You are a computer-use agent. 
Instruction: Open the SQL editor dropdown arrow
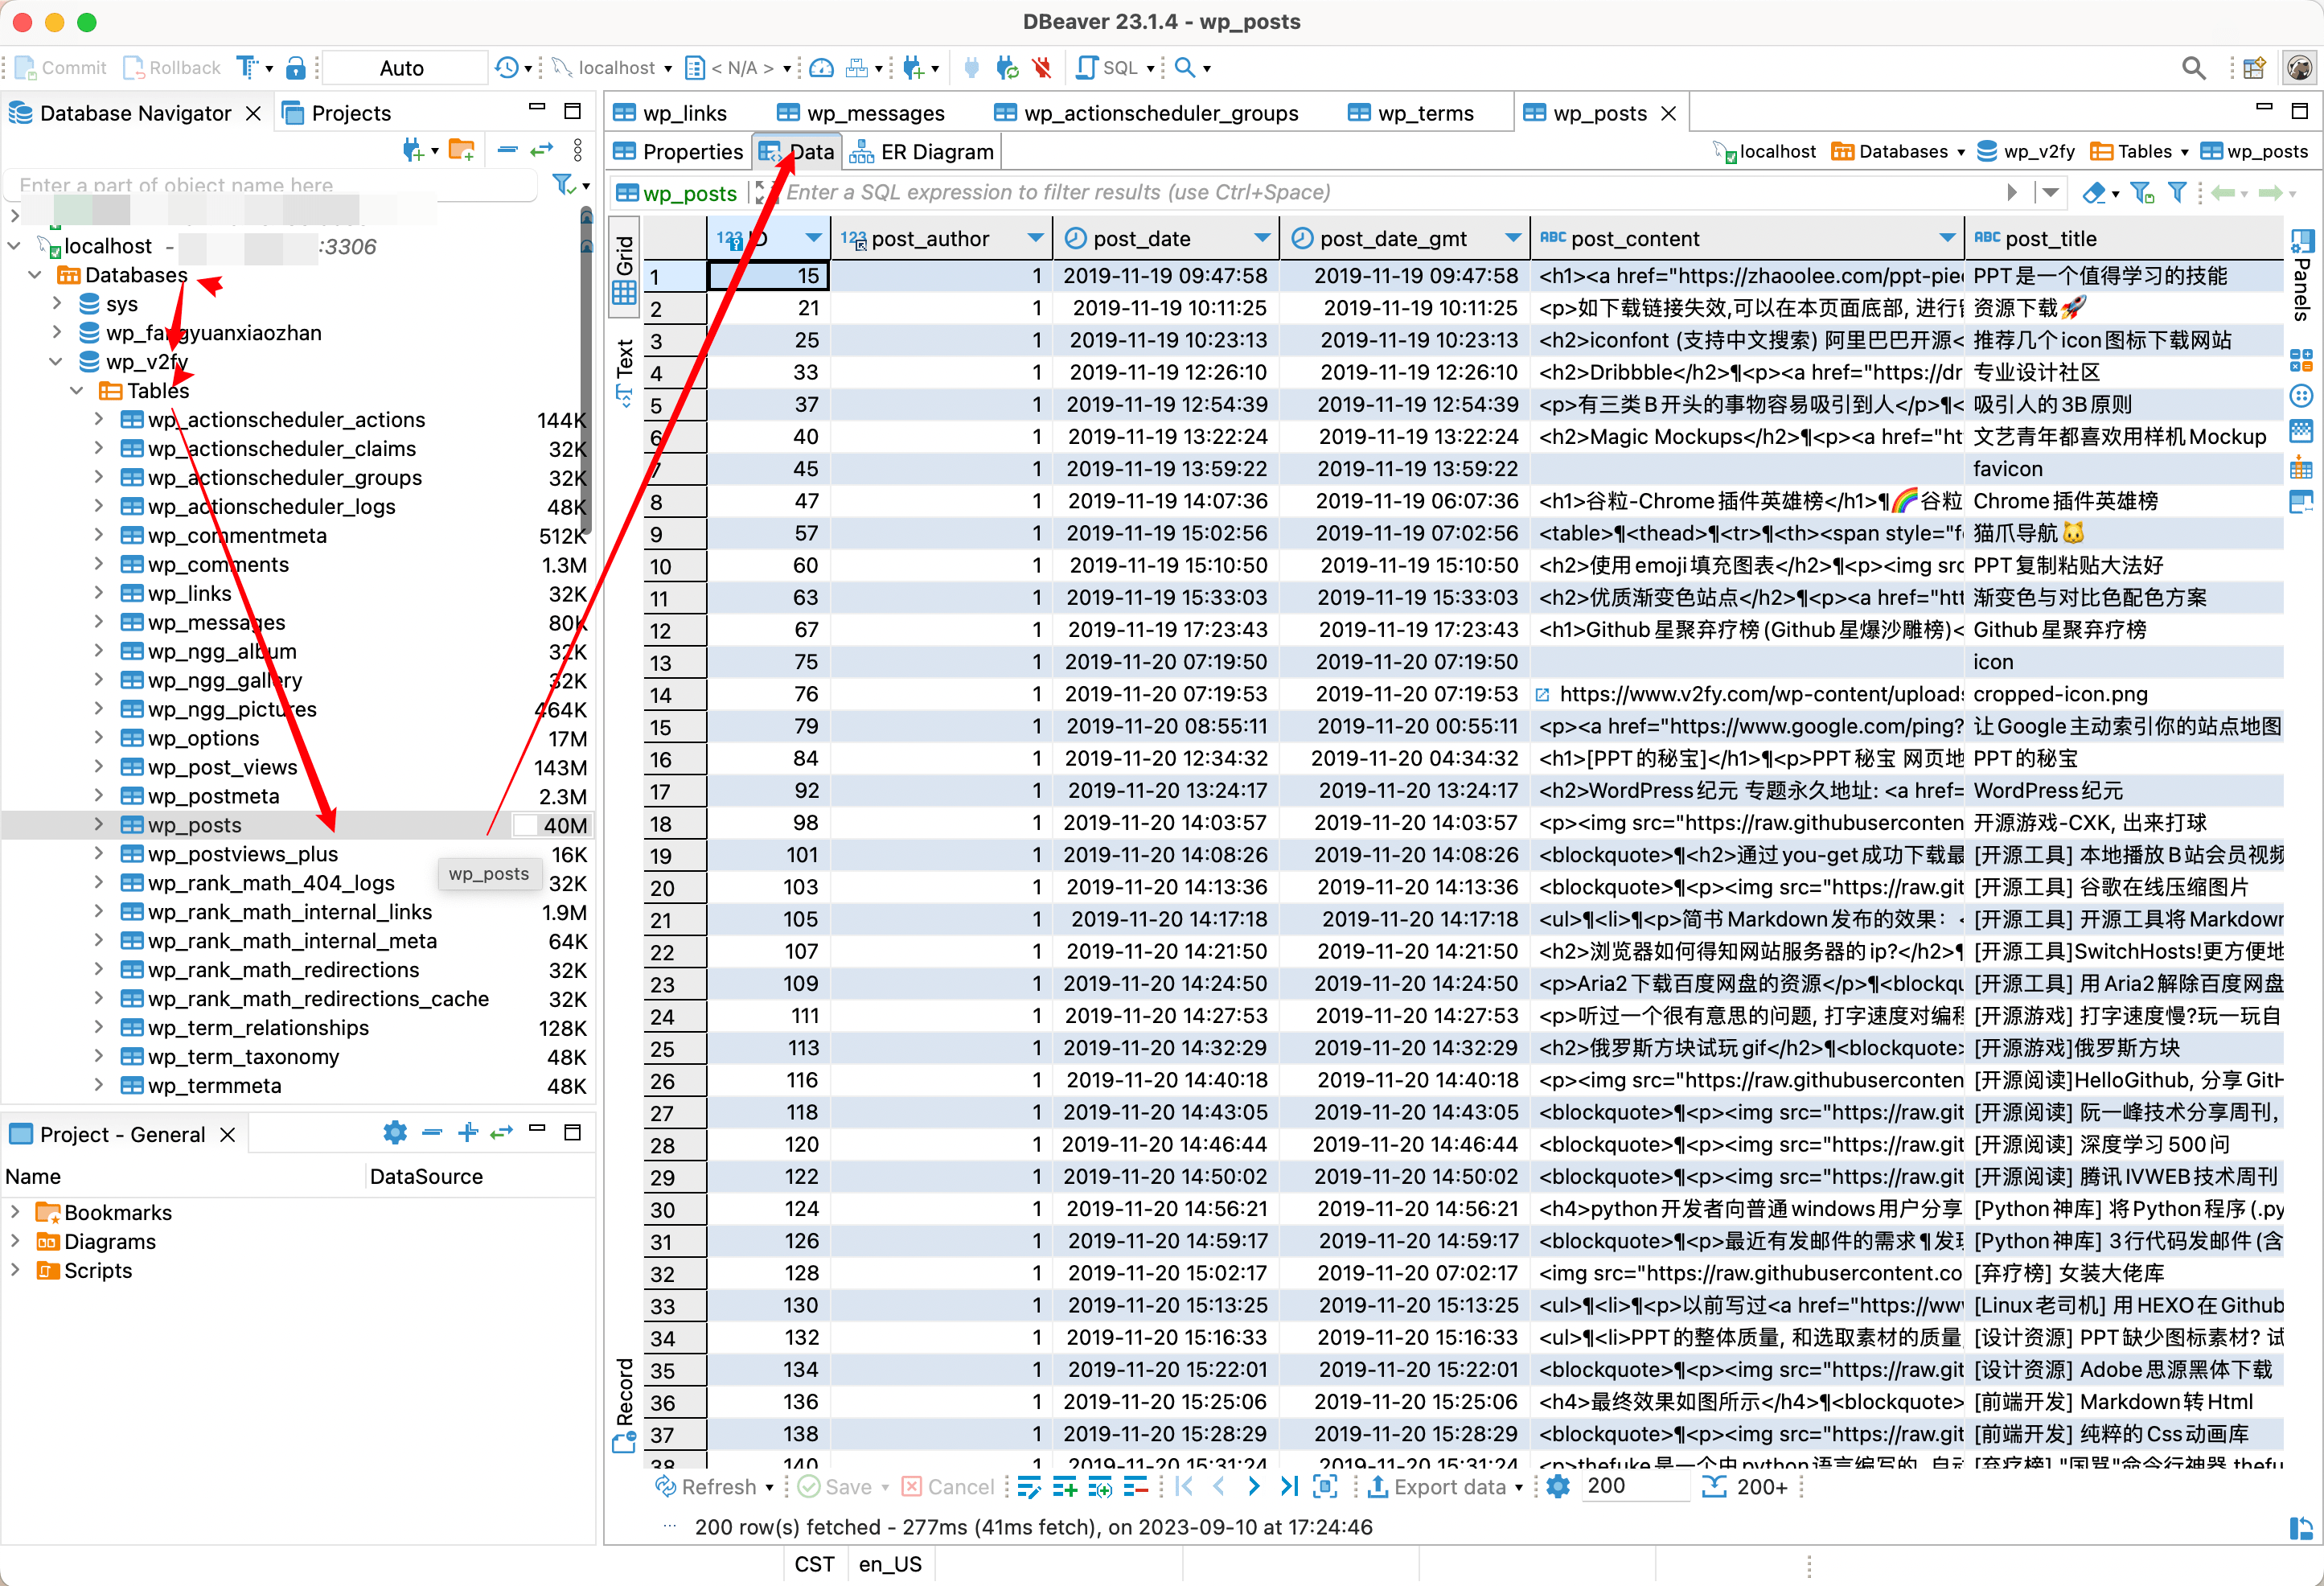[x=1150, y=68]
